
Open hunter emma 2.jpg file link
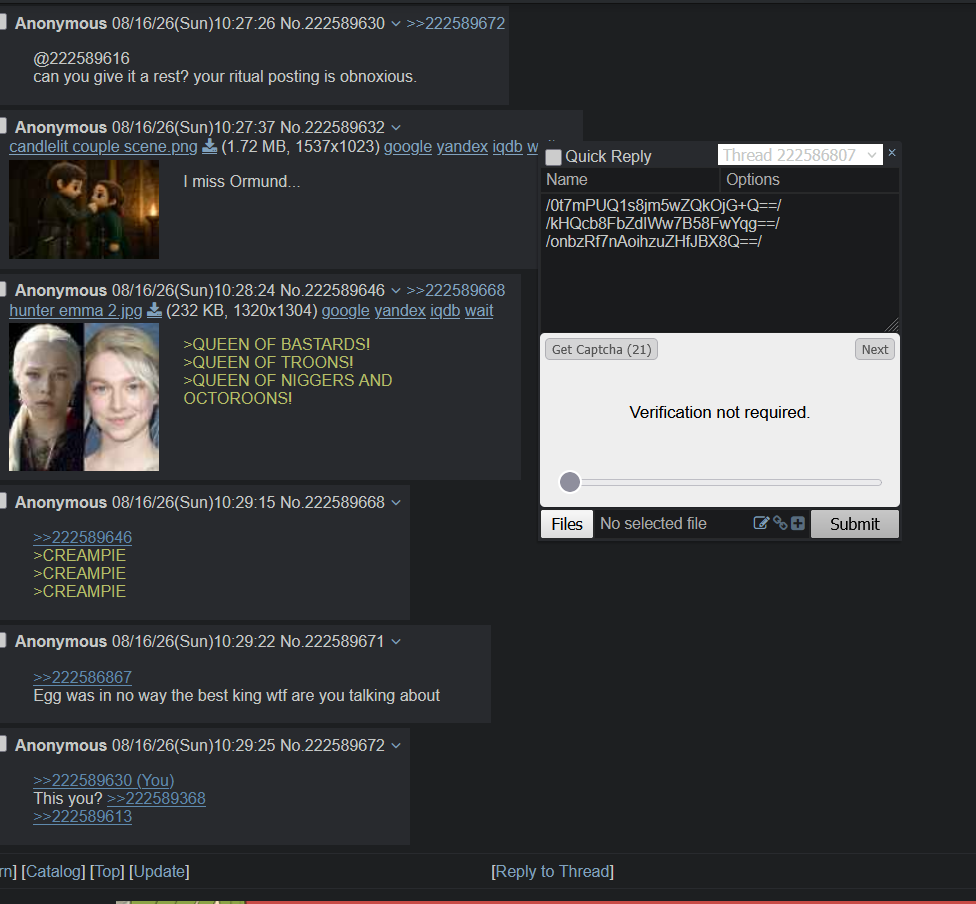pos(76,310)
